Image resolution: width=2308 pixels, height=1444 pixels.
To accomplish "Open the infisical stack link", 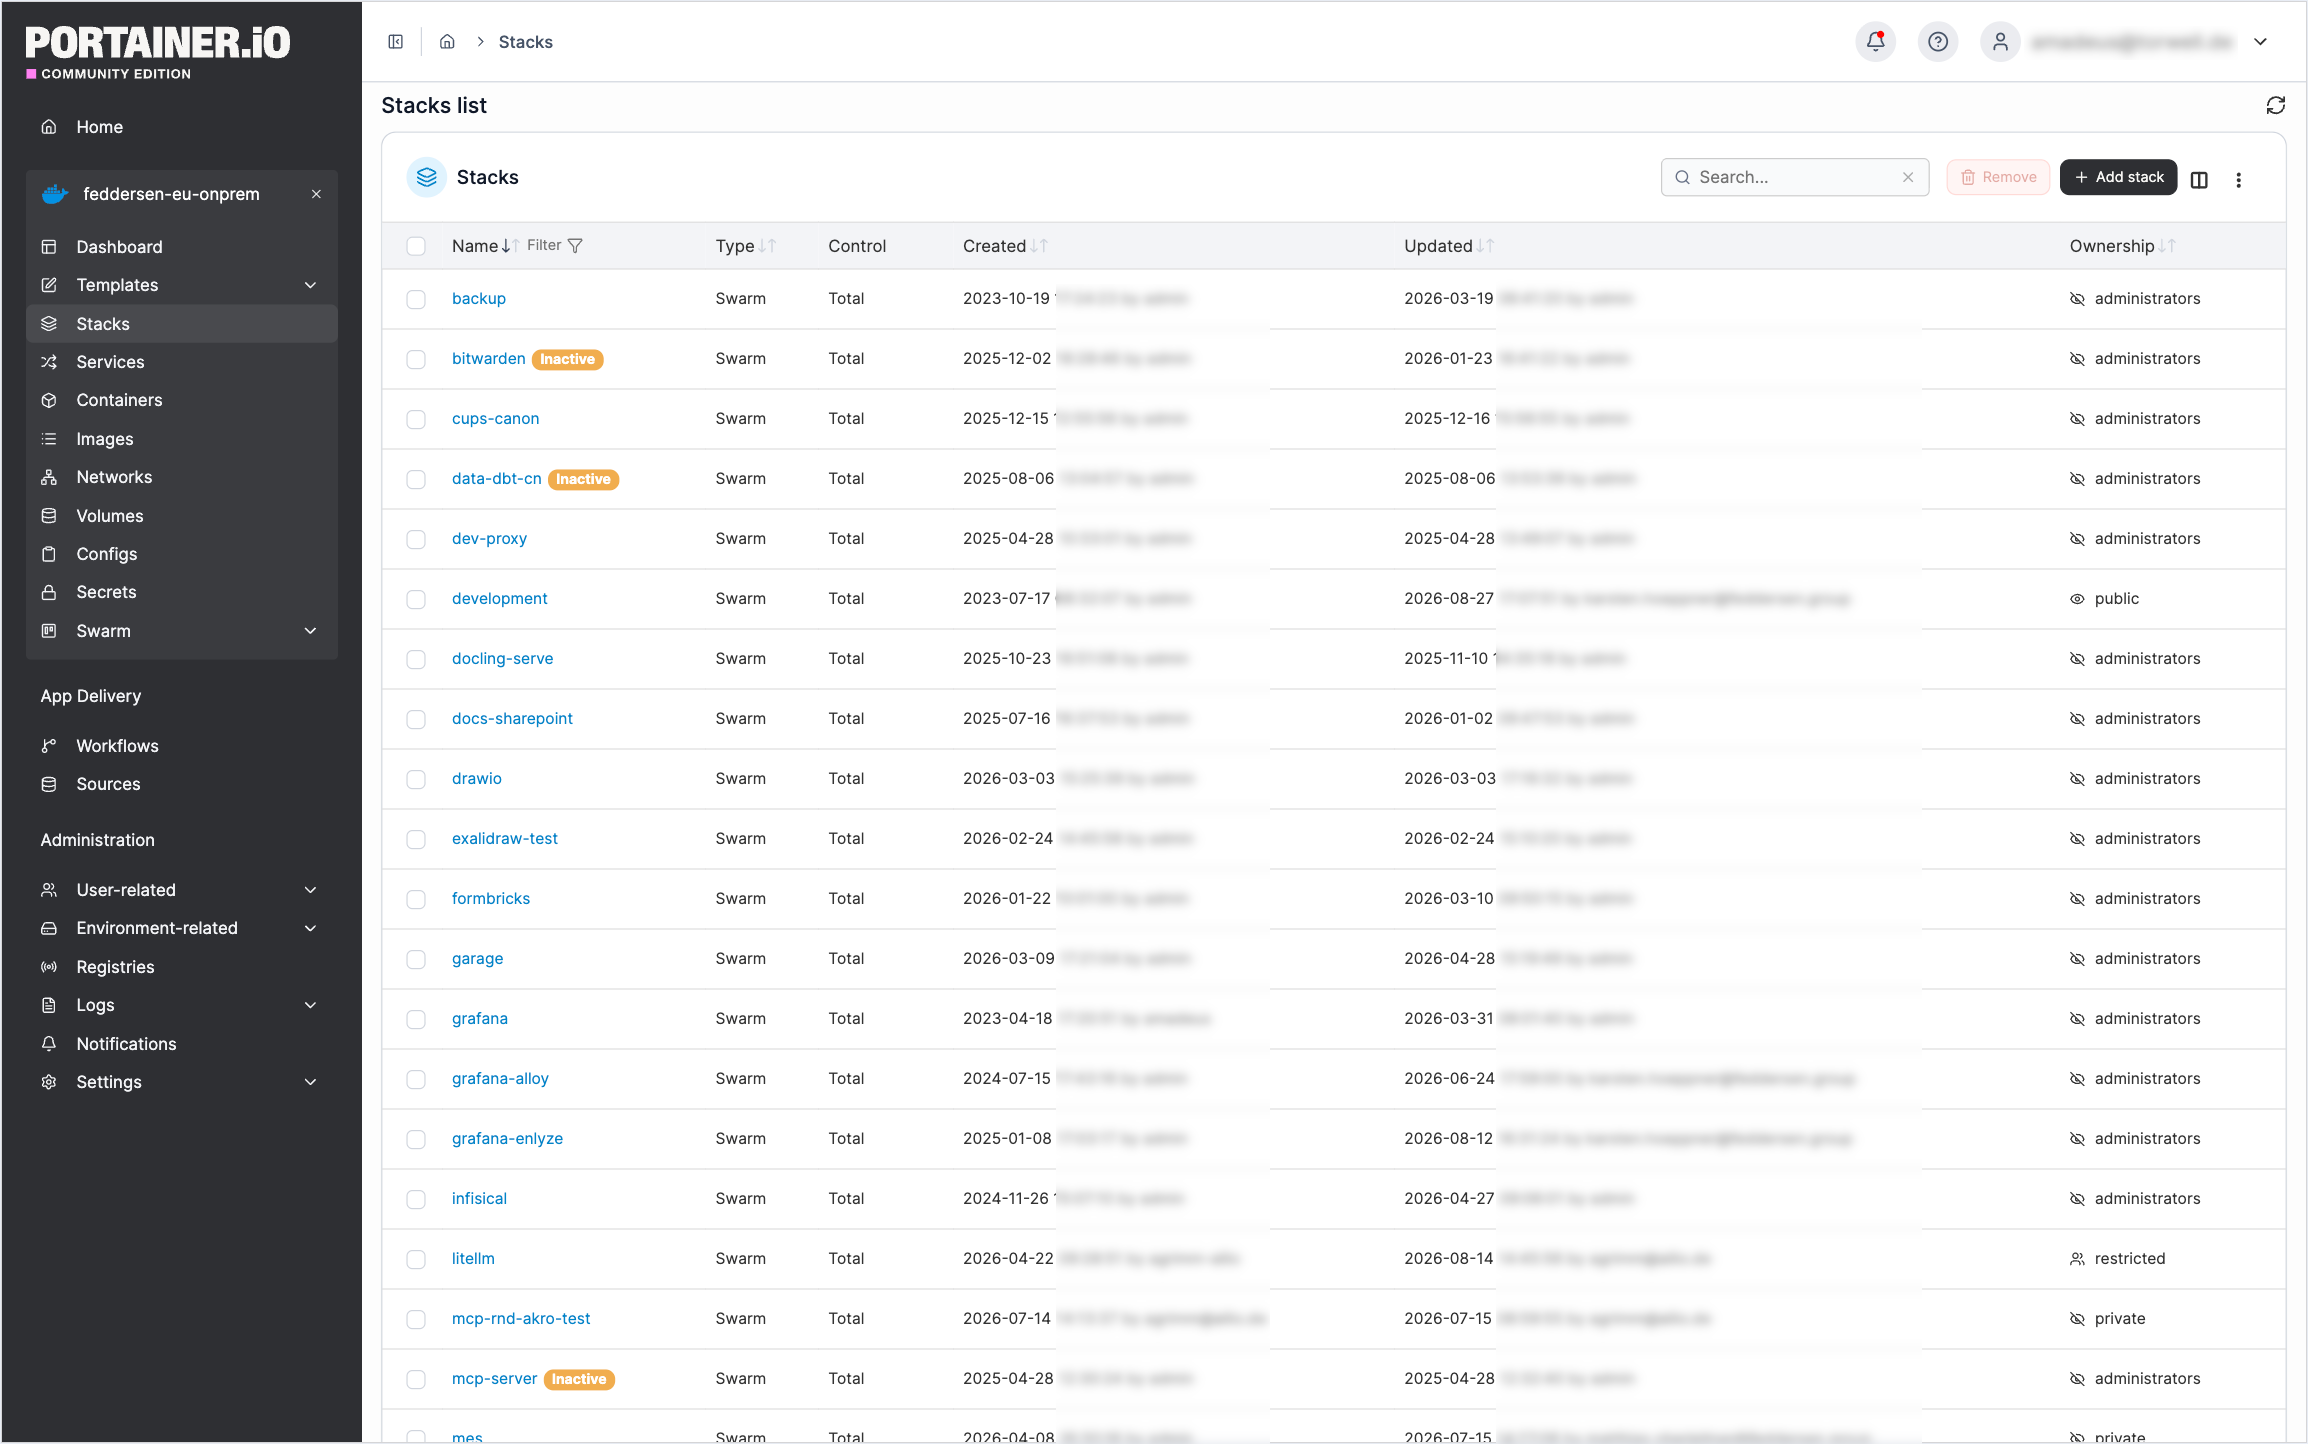I will tap(479, 1199).
